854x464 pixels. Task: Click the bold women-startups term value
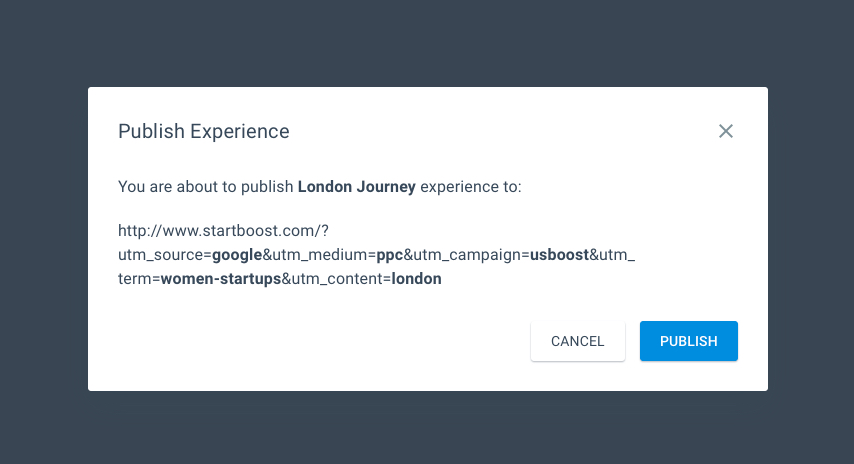220,279
